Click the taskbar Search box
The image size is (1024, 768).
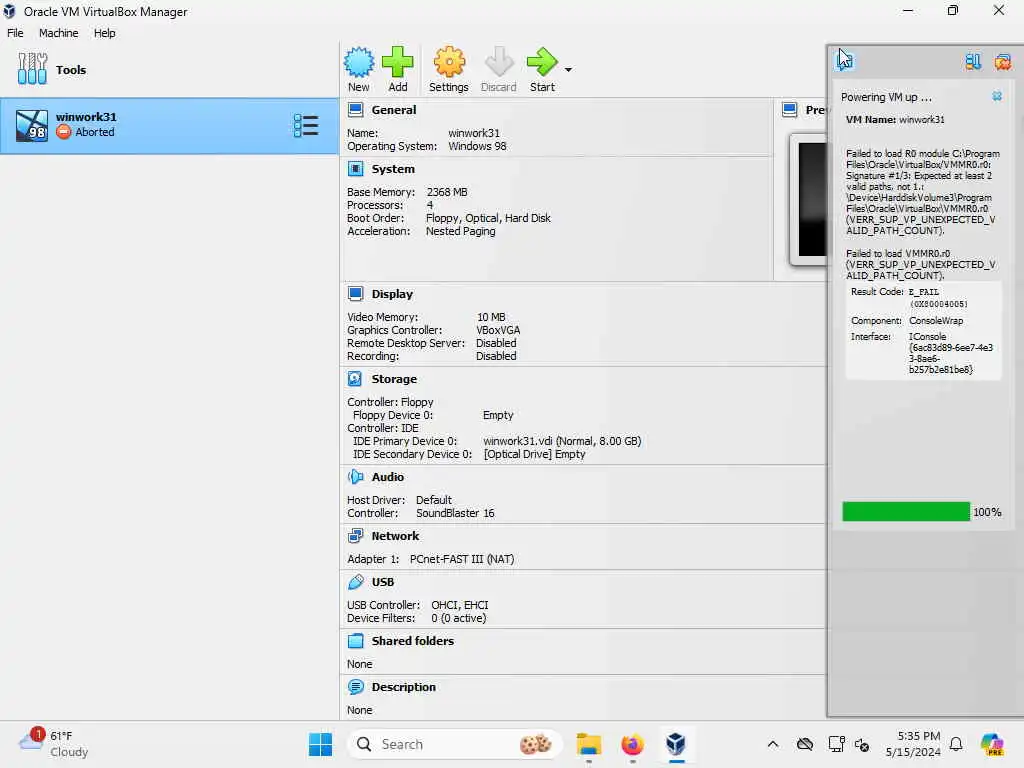tap(455, 744)
